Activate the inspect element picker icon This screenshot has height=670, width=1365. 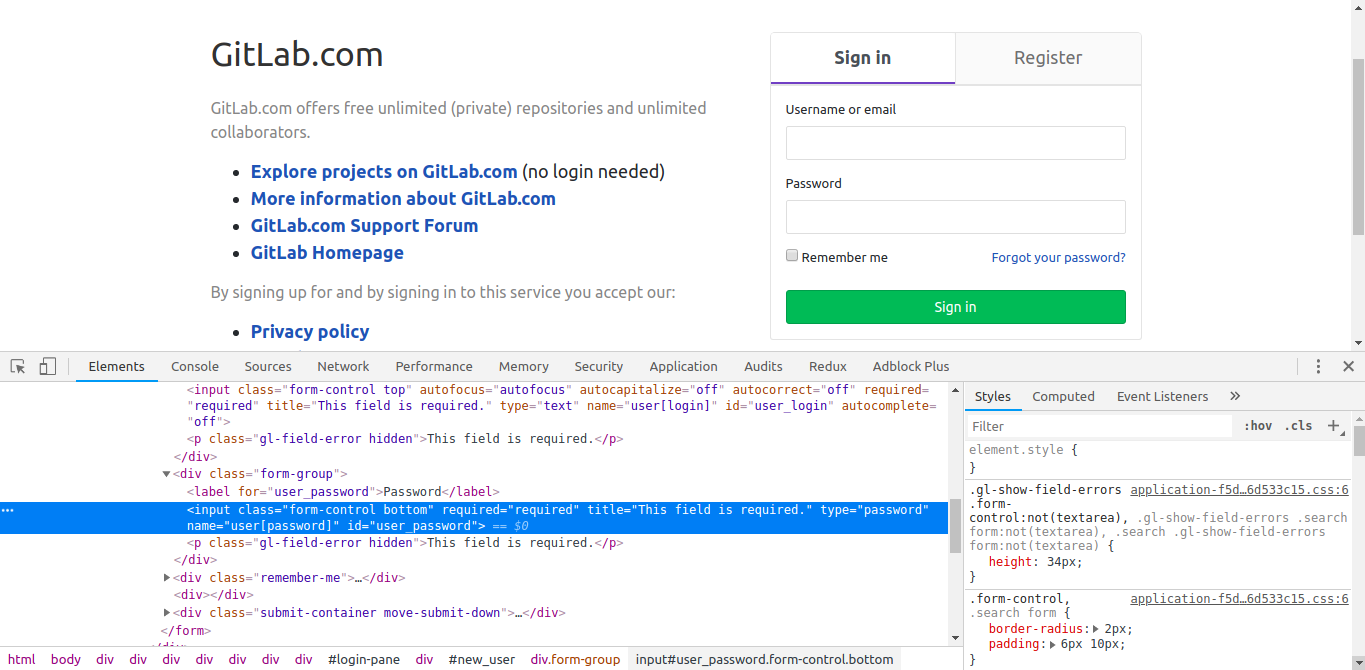coord(18,367)
